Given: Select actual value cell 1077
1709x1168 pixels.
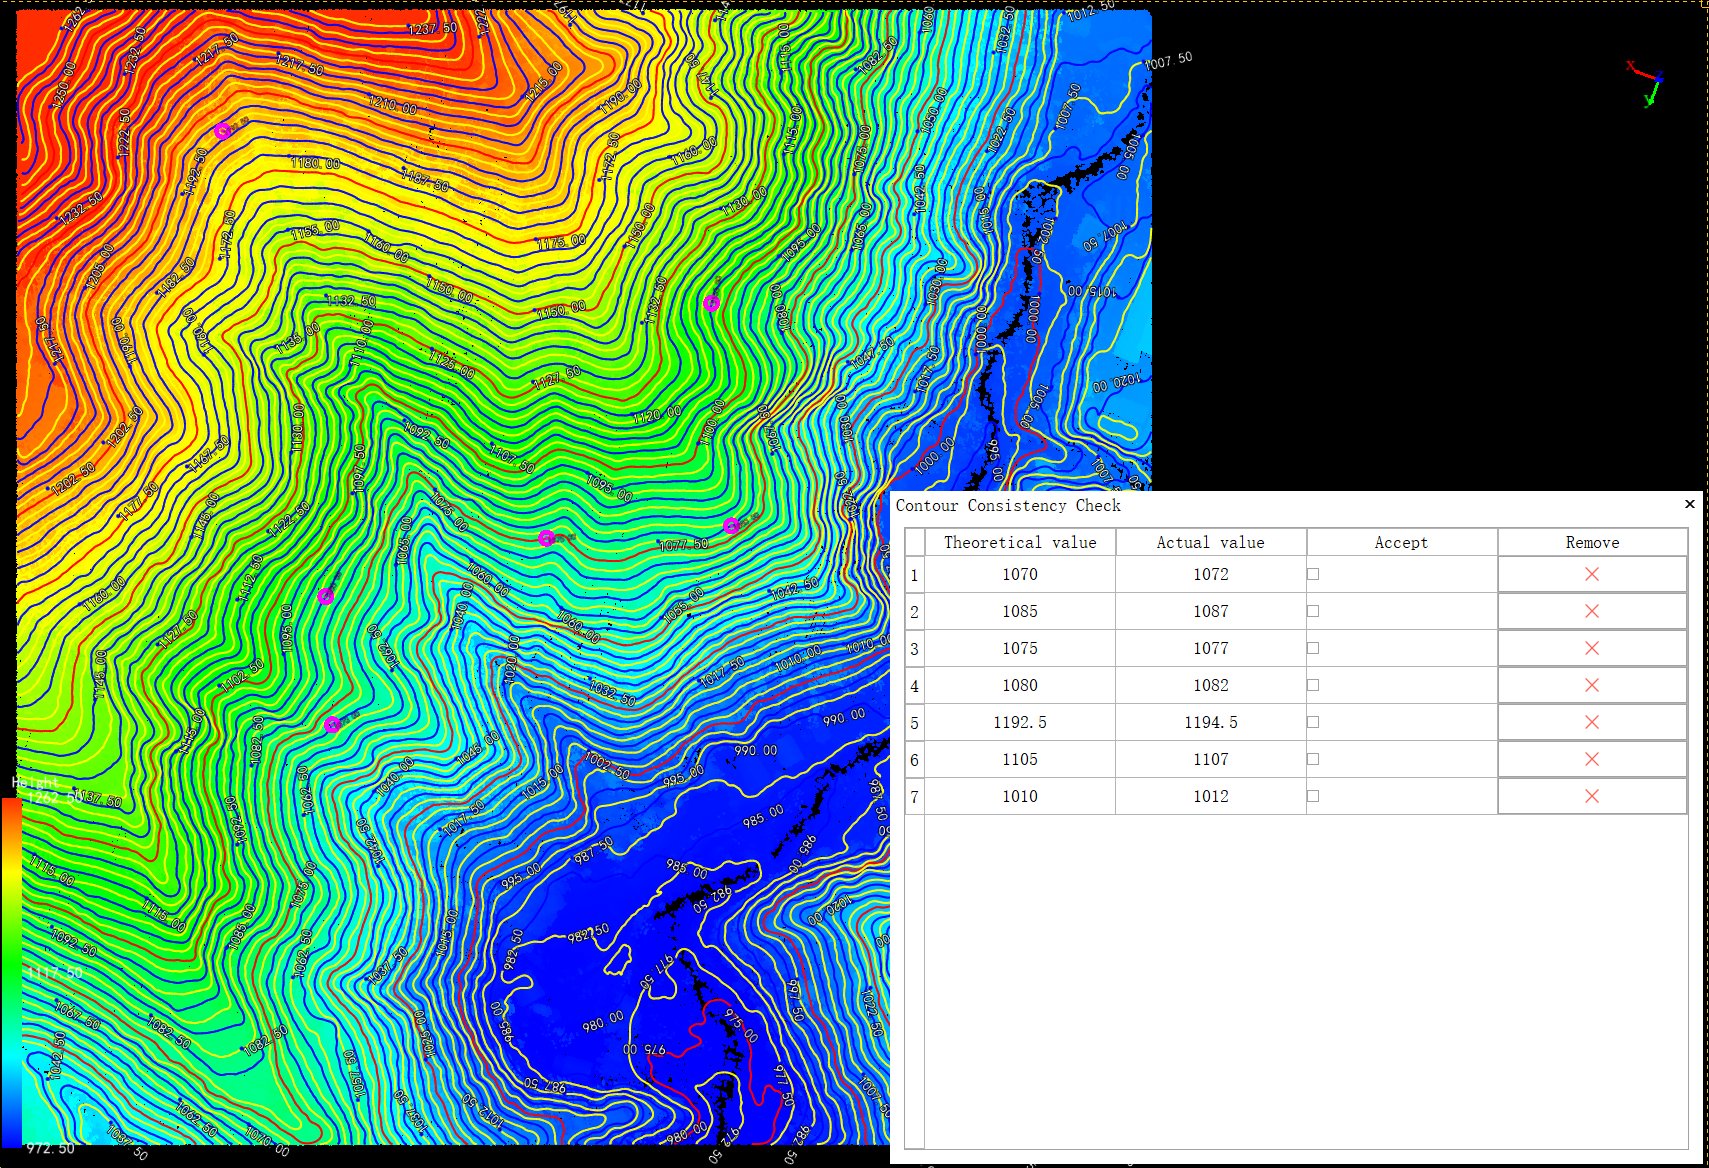Looking at the screenshot, I should [x=1211, y=648].
